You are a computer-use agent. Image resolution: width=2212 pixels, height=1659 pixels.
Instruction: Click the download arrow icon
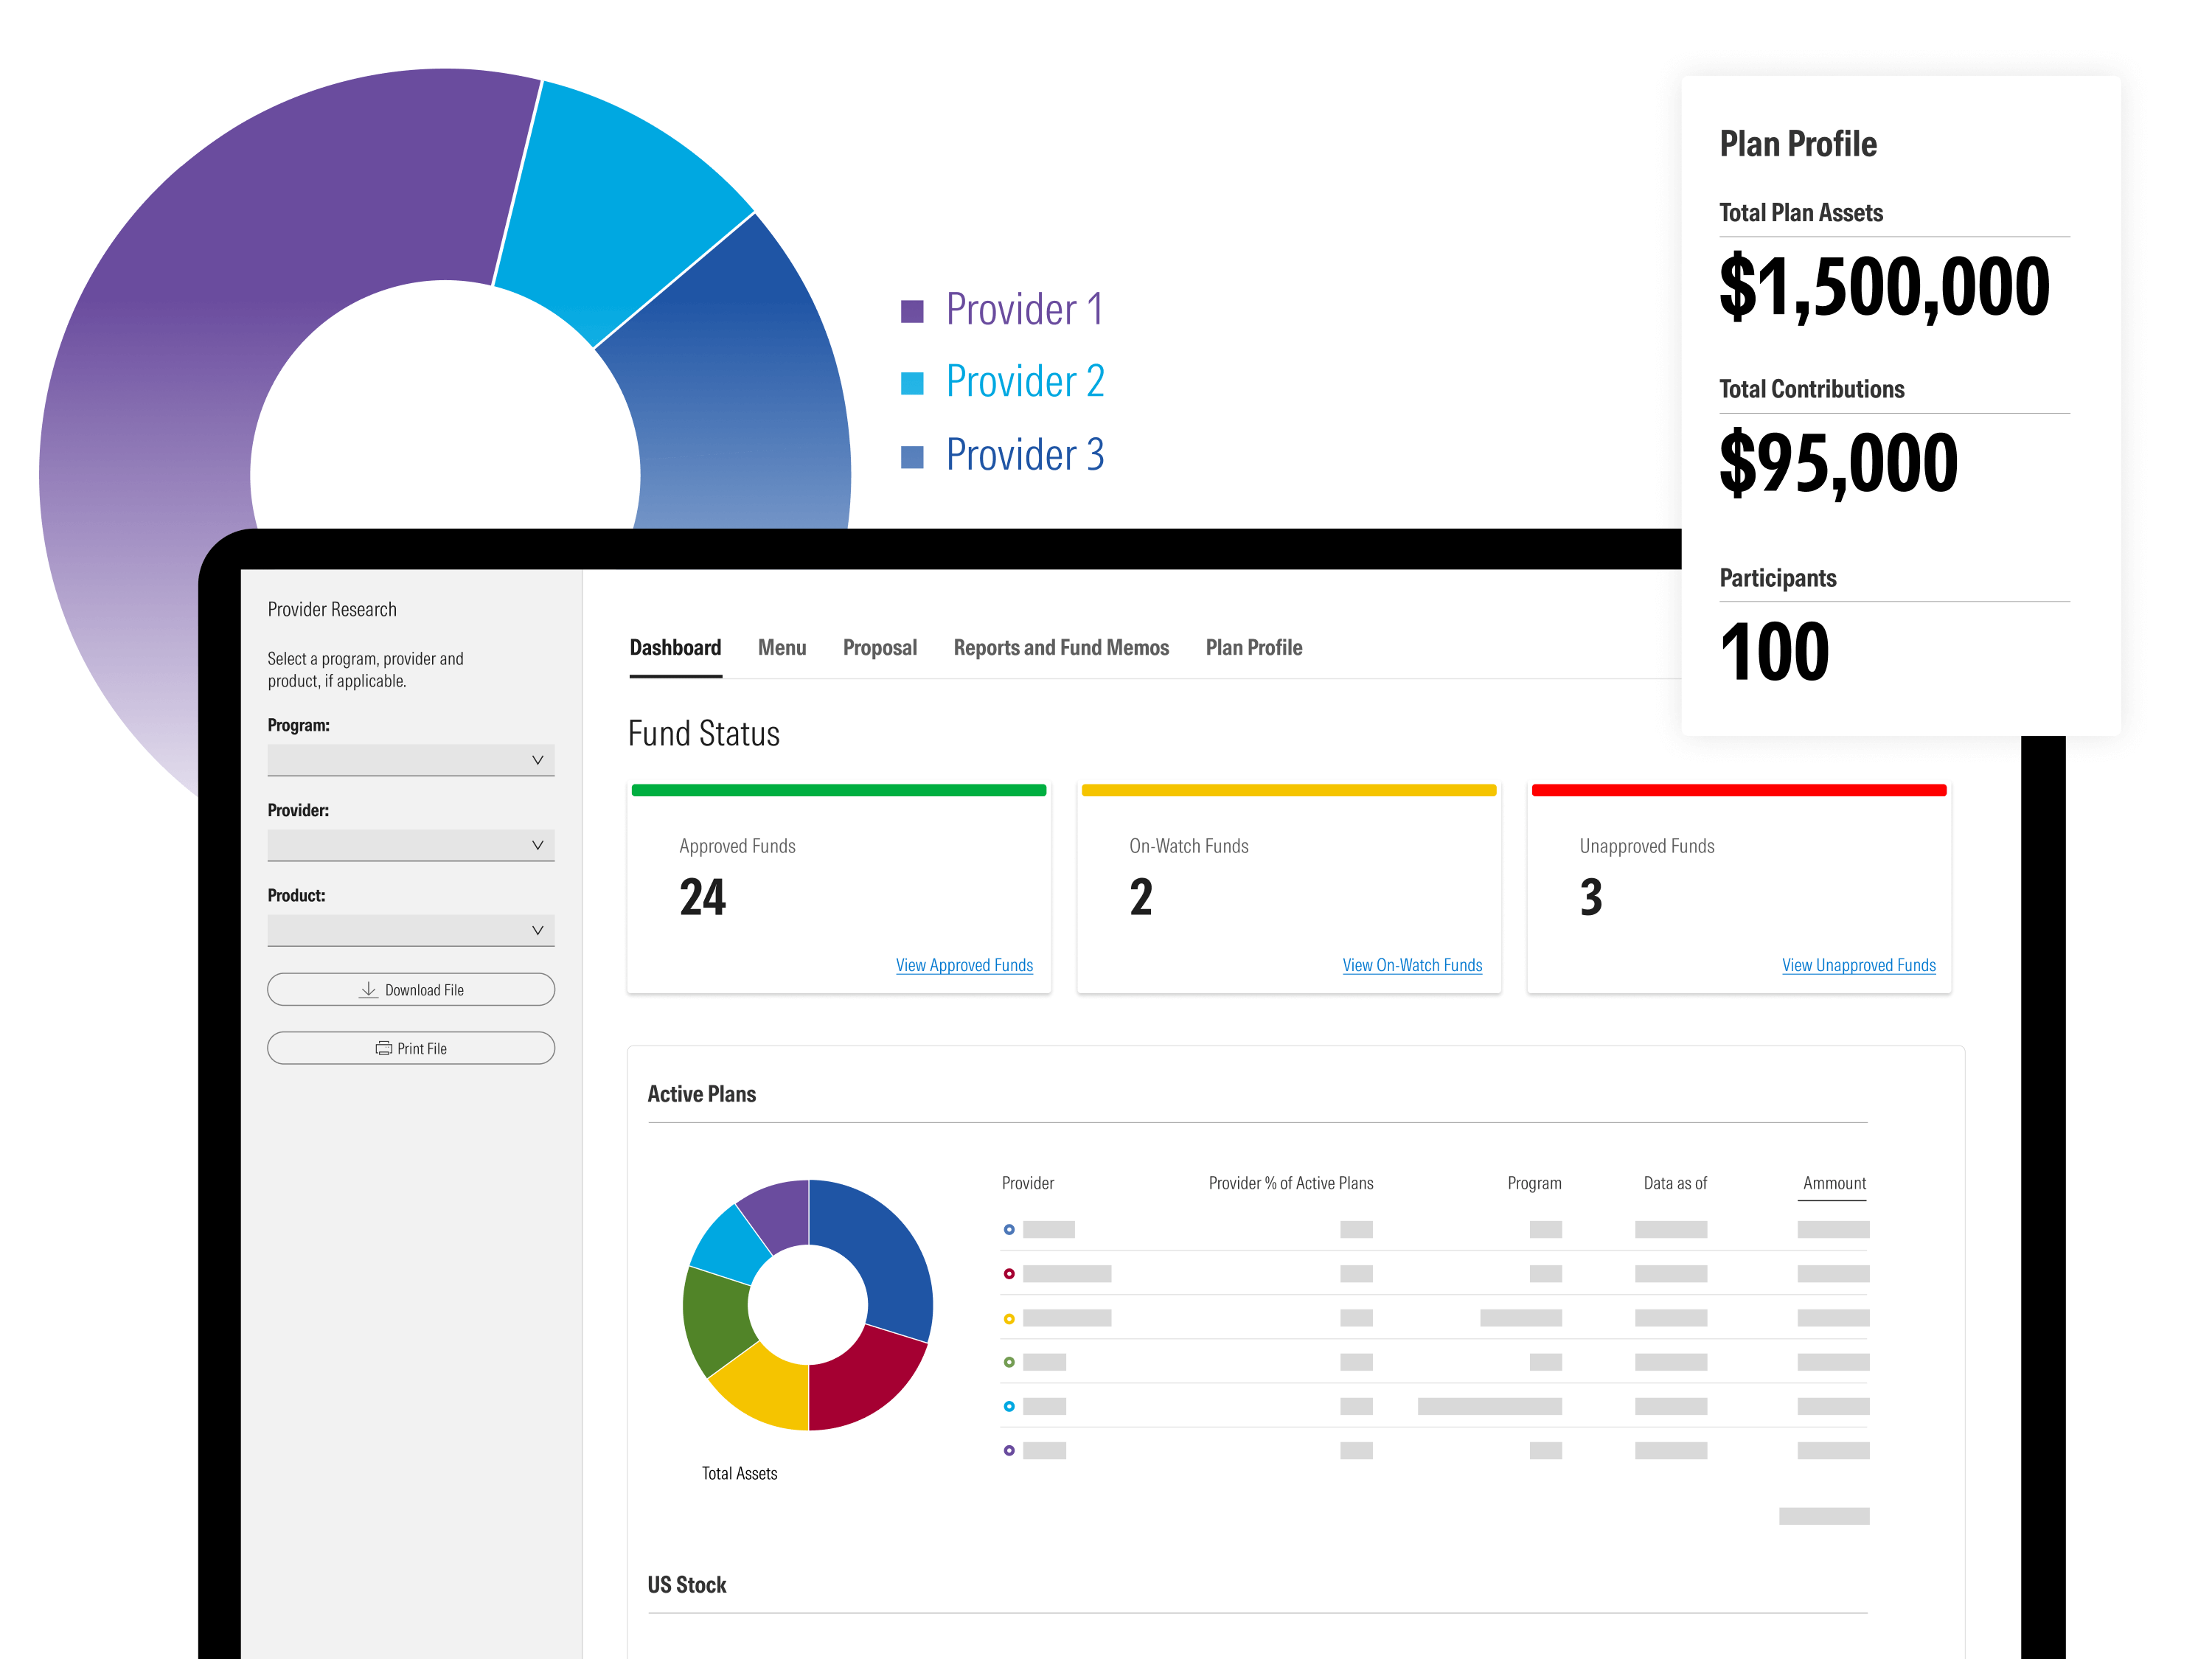pyautogui.click(x=368, y=989)
